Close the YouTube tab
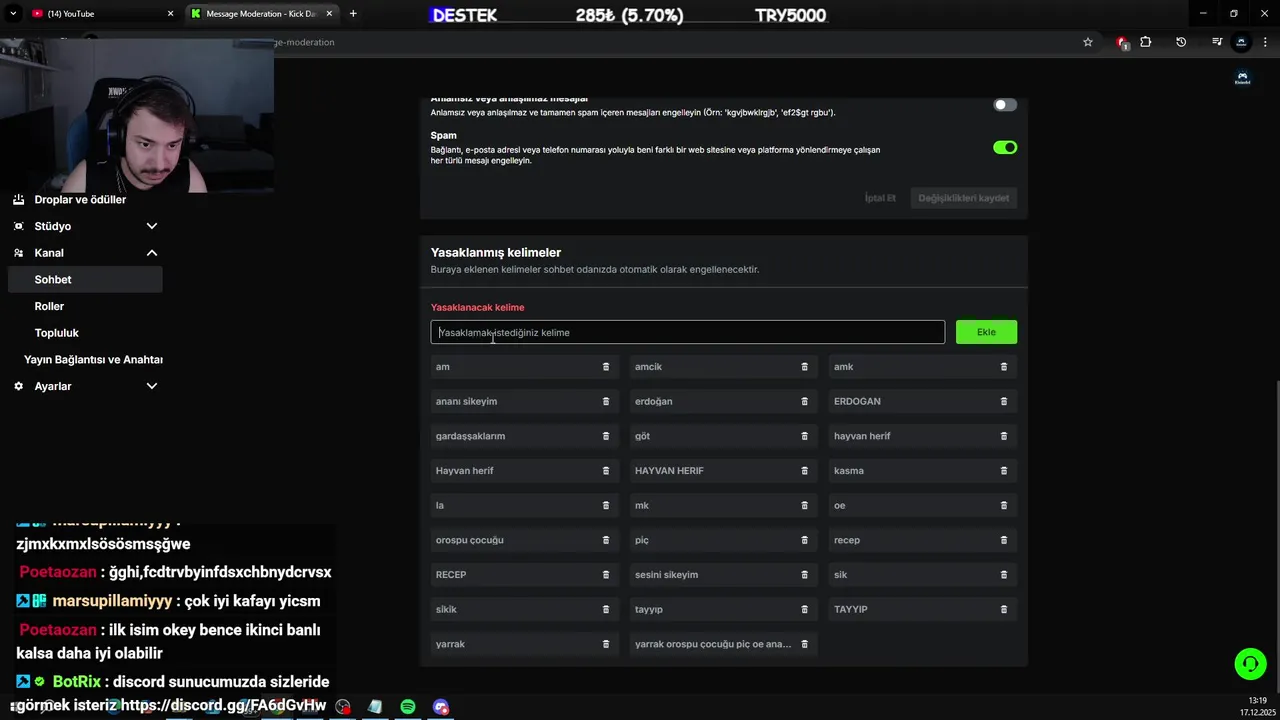This screenshot has height=720, width=1280. tap(170, 14)
